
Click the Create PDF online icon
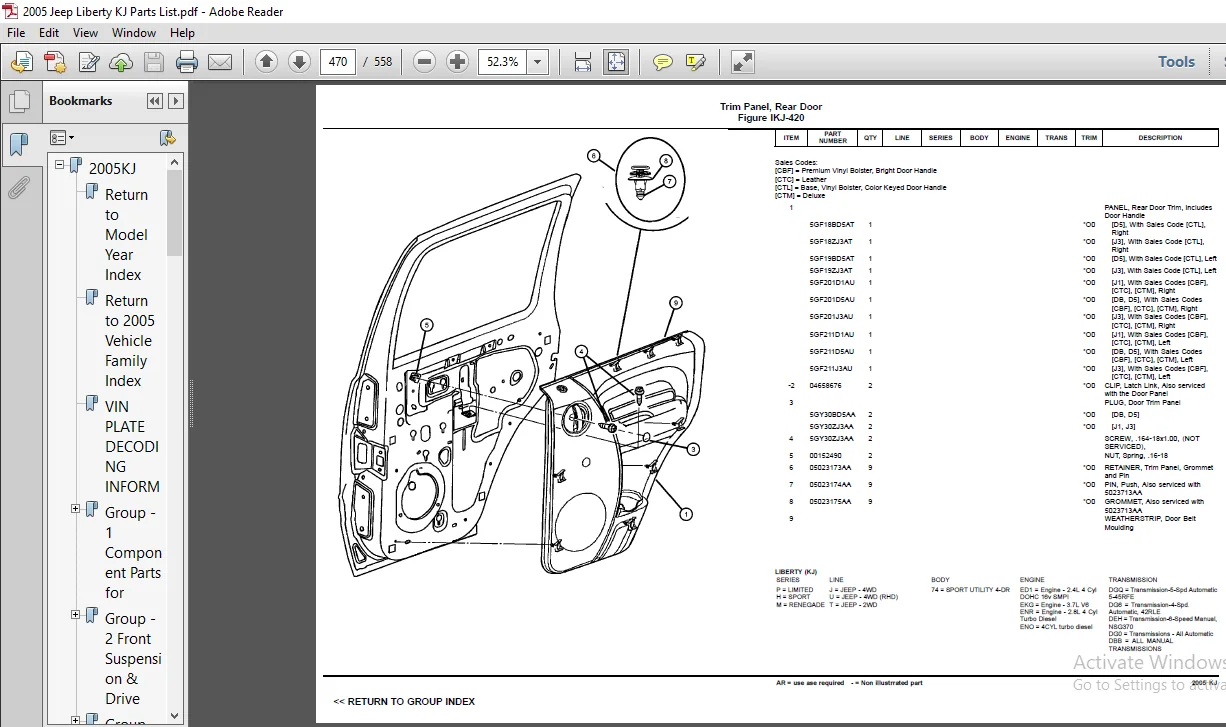(54, 62)
